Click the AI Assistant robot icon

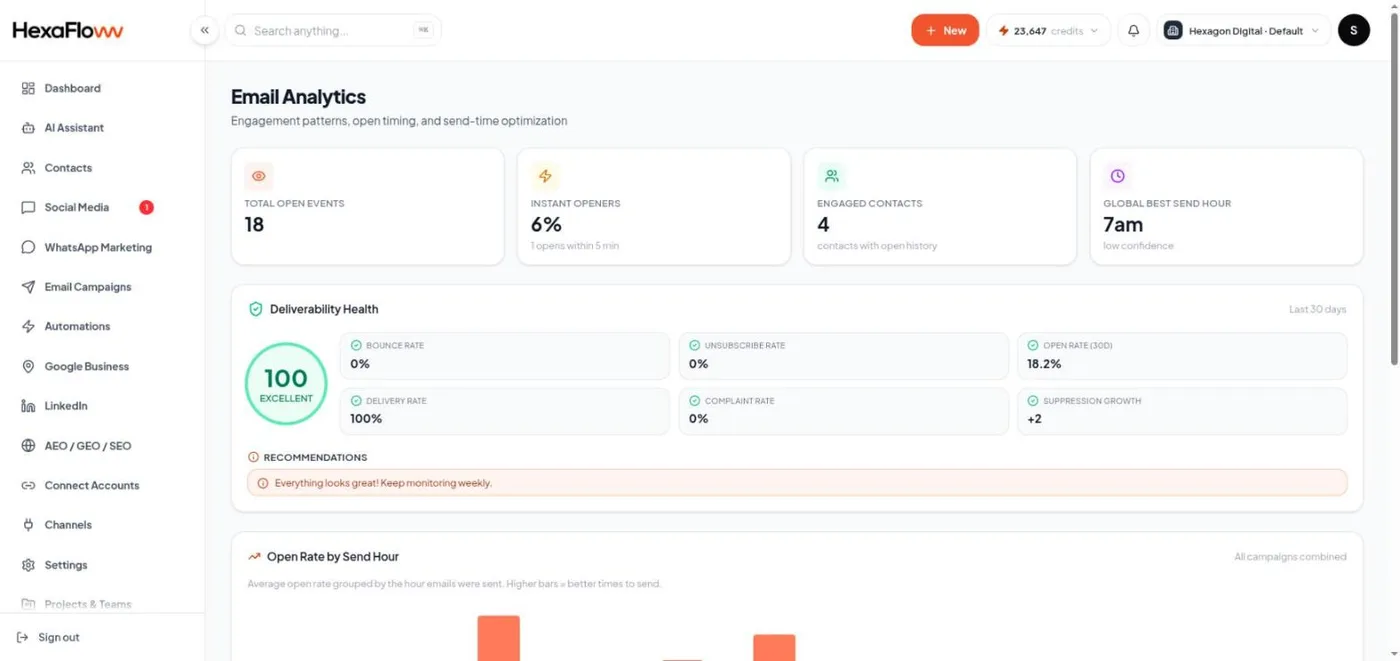tap(28, 128)
